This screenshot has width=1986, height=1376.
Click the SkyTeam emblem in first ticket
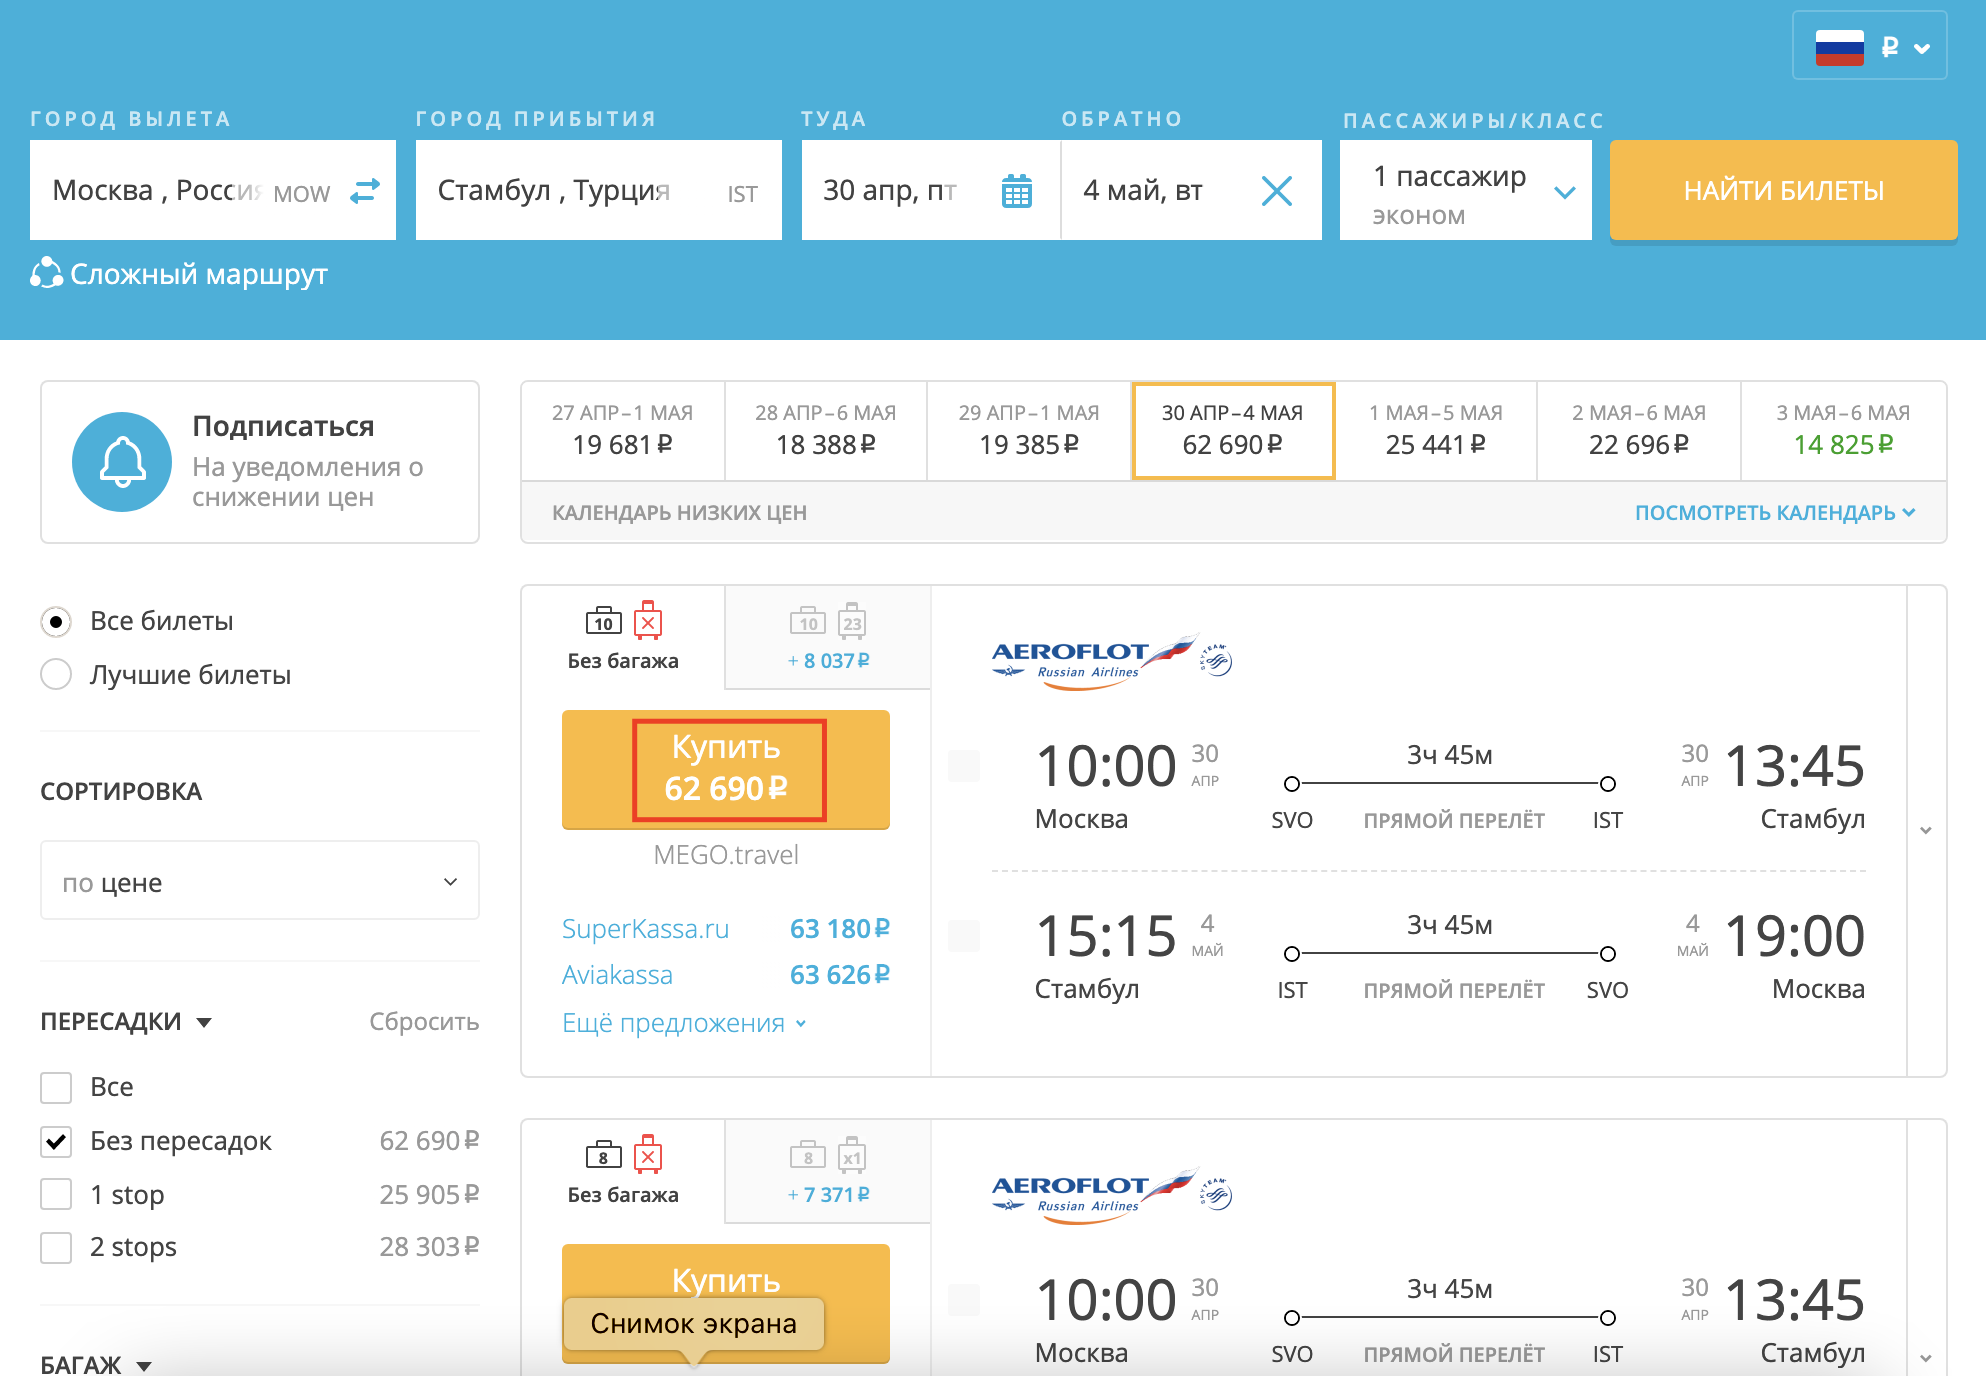point(1216,660)
